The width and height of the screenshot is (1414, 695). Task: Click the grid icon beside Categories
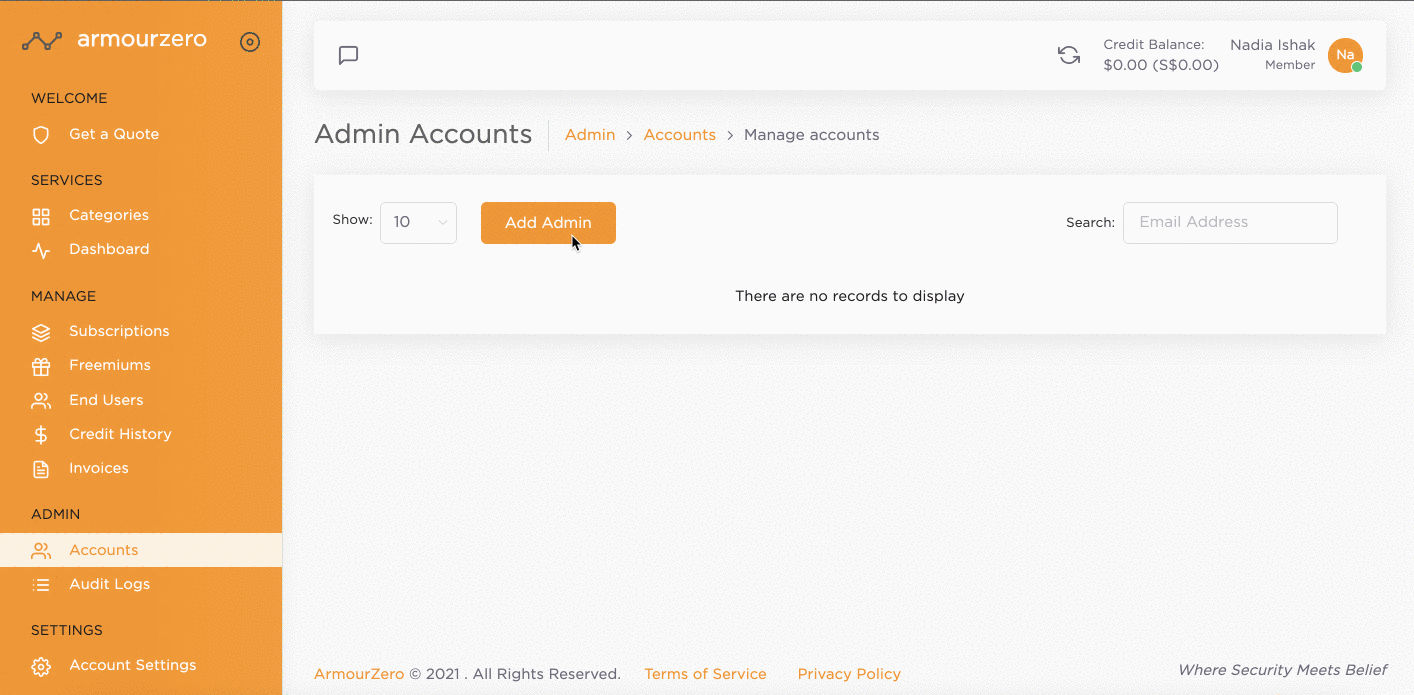point(41,216)
